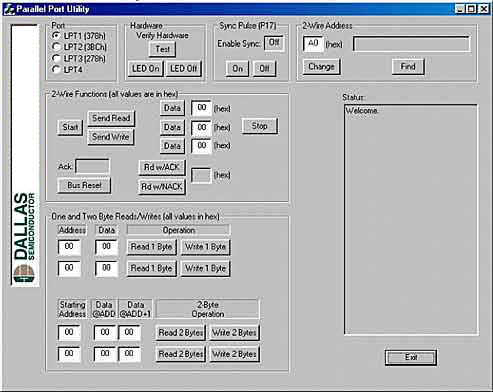This screenshot has height=392, width=493.
Task: Close the Parallel Port Utility window
Action: [484, 9]
